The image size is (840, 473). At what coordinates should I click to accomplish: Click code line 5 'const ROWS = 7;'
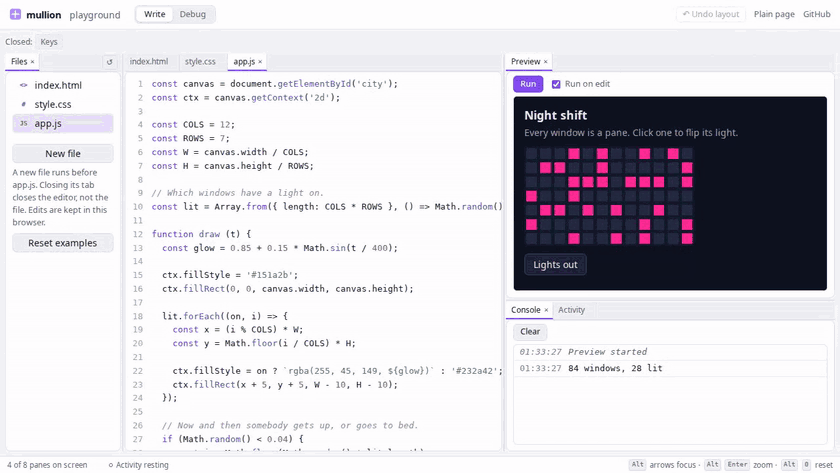pyautogui.click(x=190, y=138)
